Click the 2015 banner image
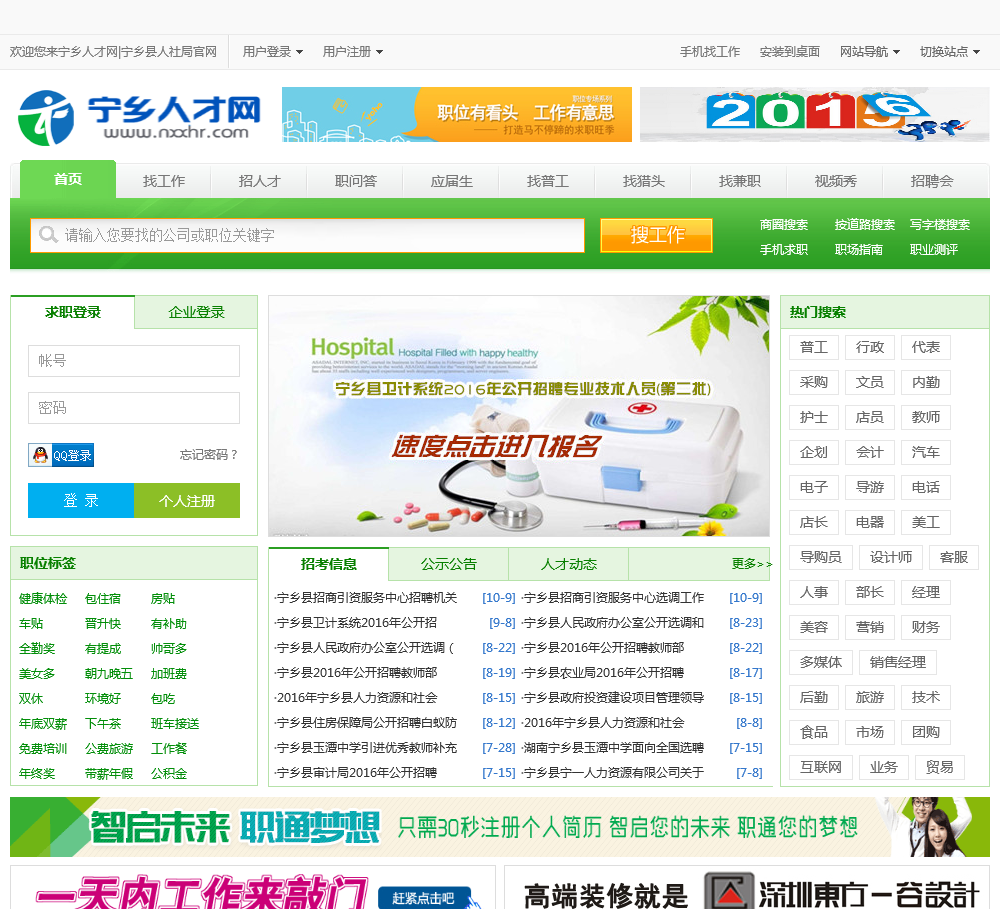 click(814, 115)
